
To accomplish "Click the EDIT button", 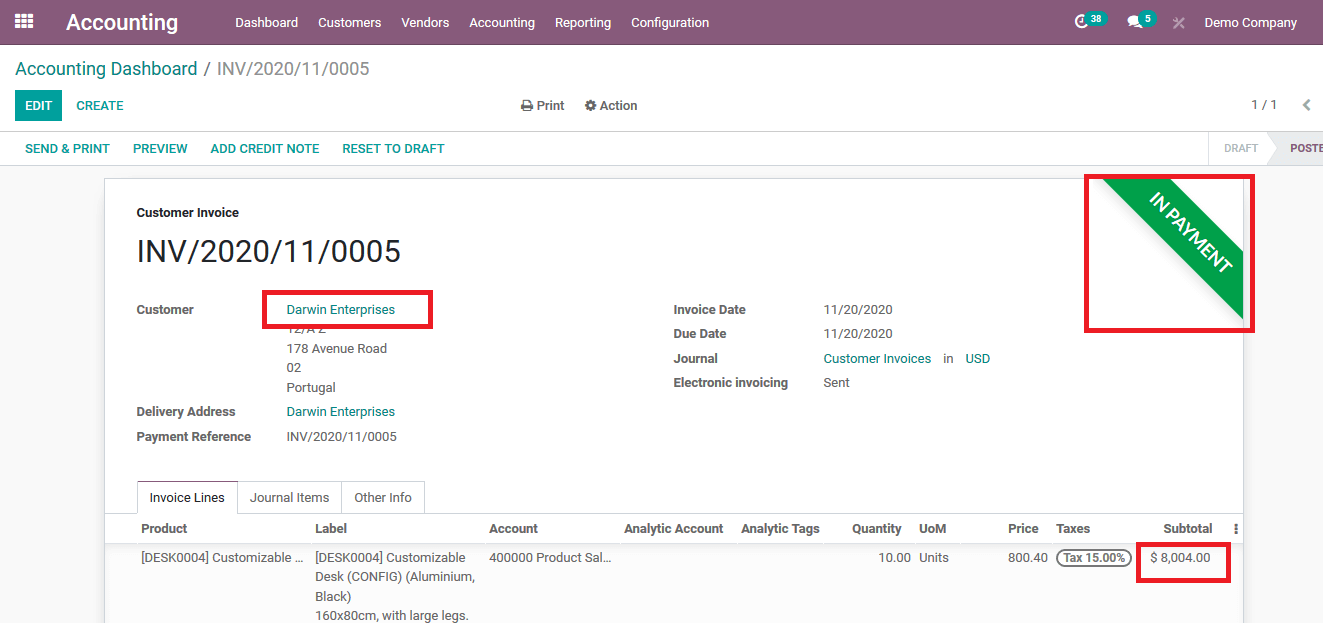I will click(x=38, y=105).
